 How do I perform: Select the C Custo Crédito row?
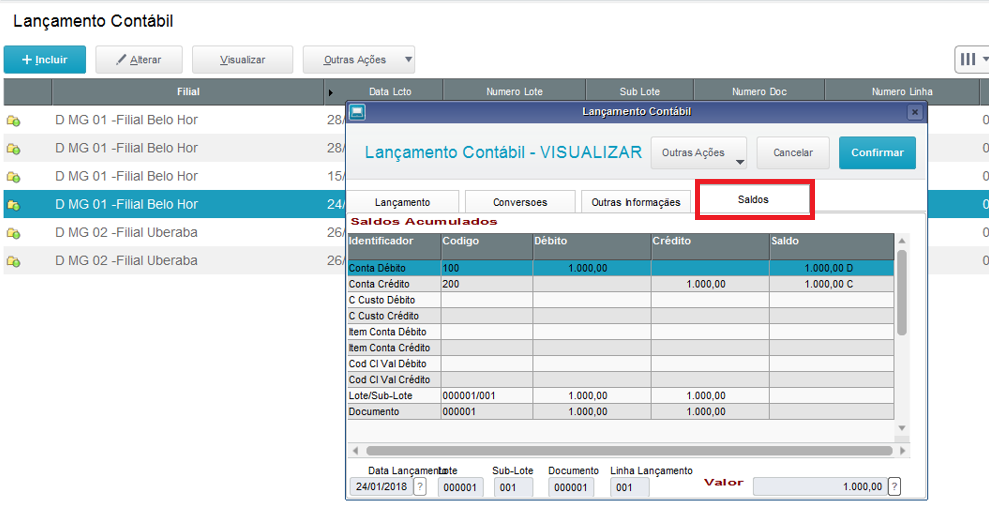(621, 316)
